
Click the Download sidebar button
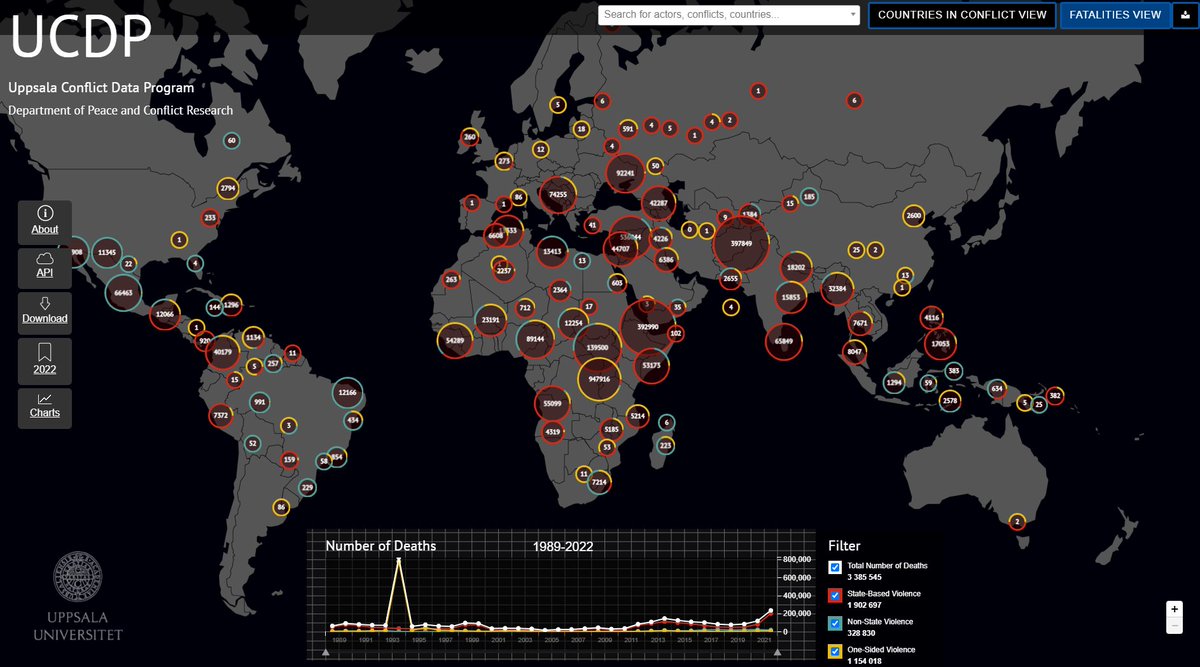pyautogui.click(x=45, y=312)
